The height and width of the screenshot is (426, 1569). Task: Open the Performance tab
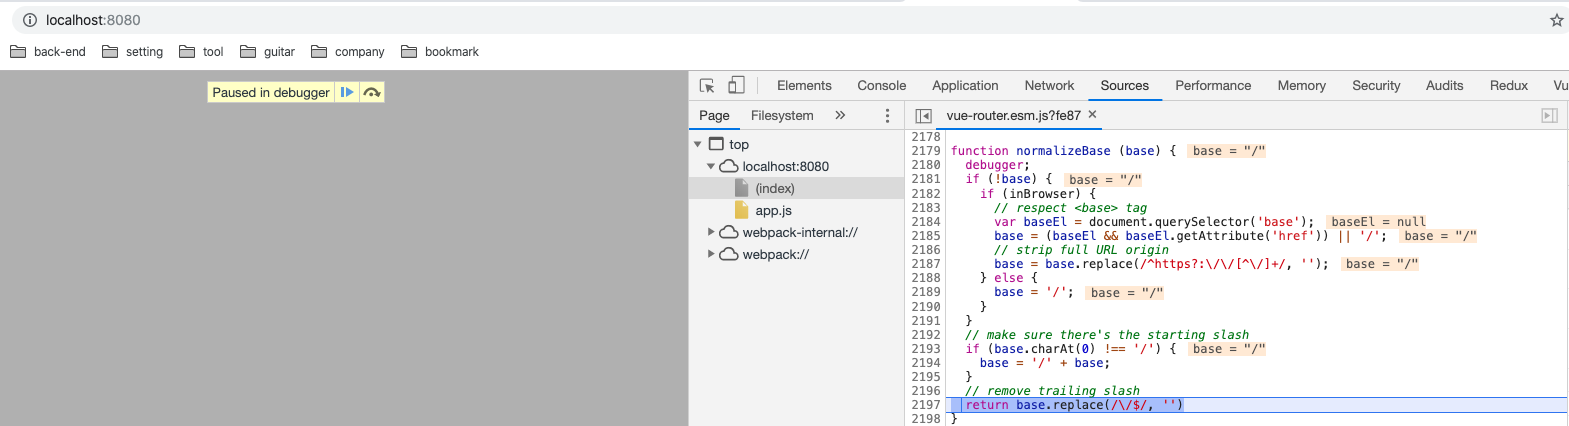tap(1213, 86)
